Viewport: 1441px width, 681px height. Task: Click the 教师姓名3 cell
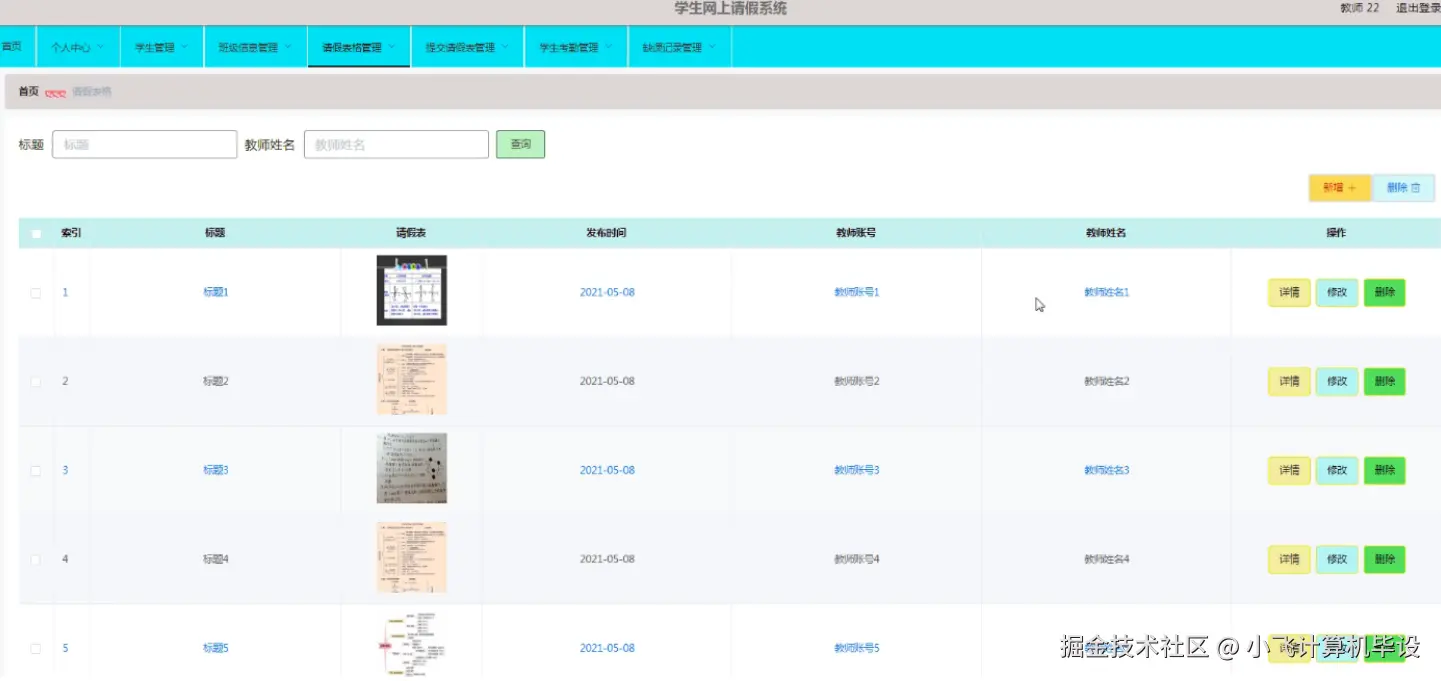[1107, 471]
